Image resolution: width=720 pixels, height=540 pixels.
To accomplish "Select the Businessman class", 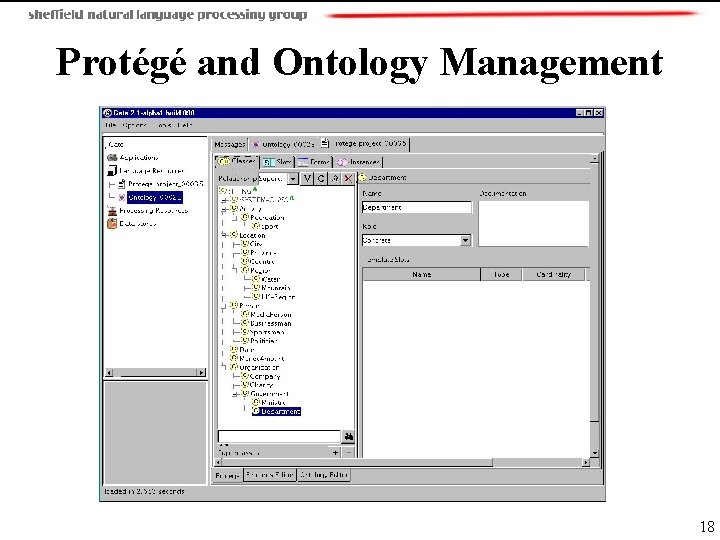I will pyautogui.click(x=271, y=323).
